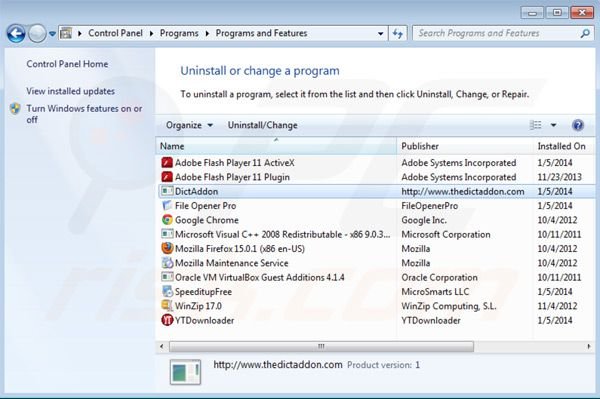
Task: Click WinZip Computing, S.L. publisher cell
Action: 448,306
